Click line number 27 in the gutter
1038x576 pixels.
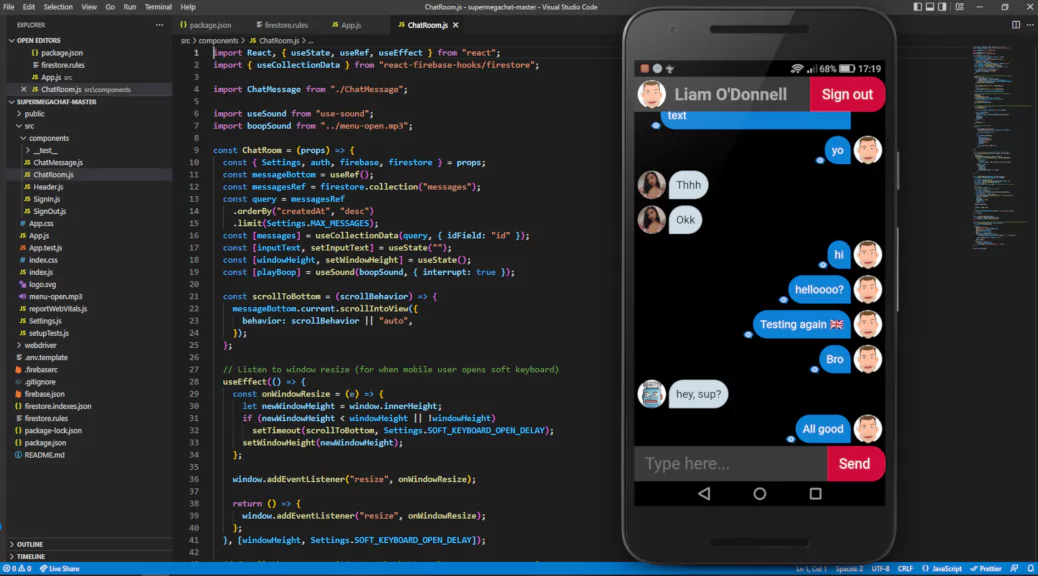pyautogui.click(x=194, y=369)
